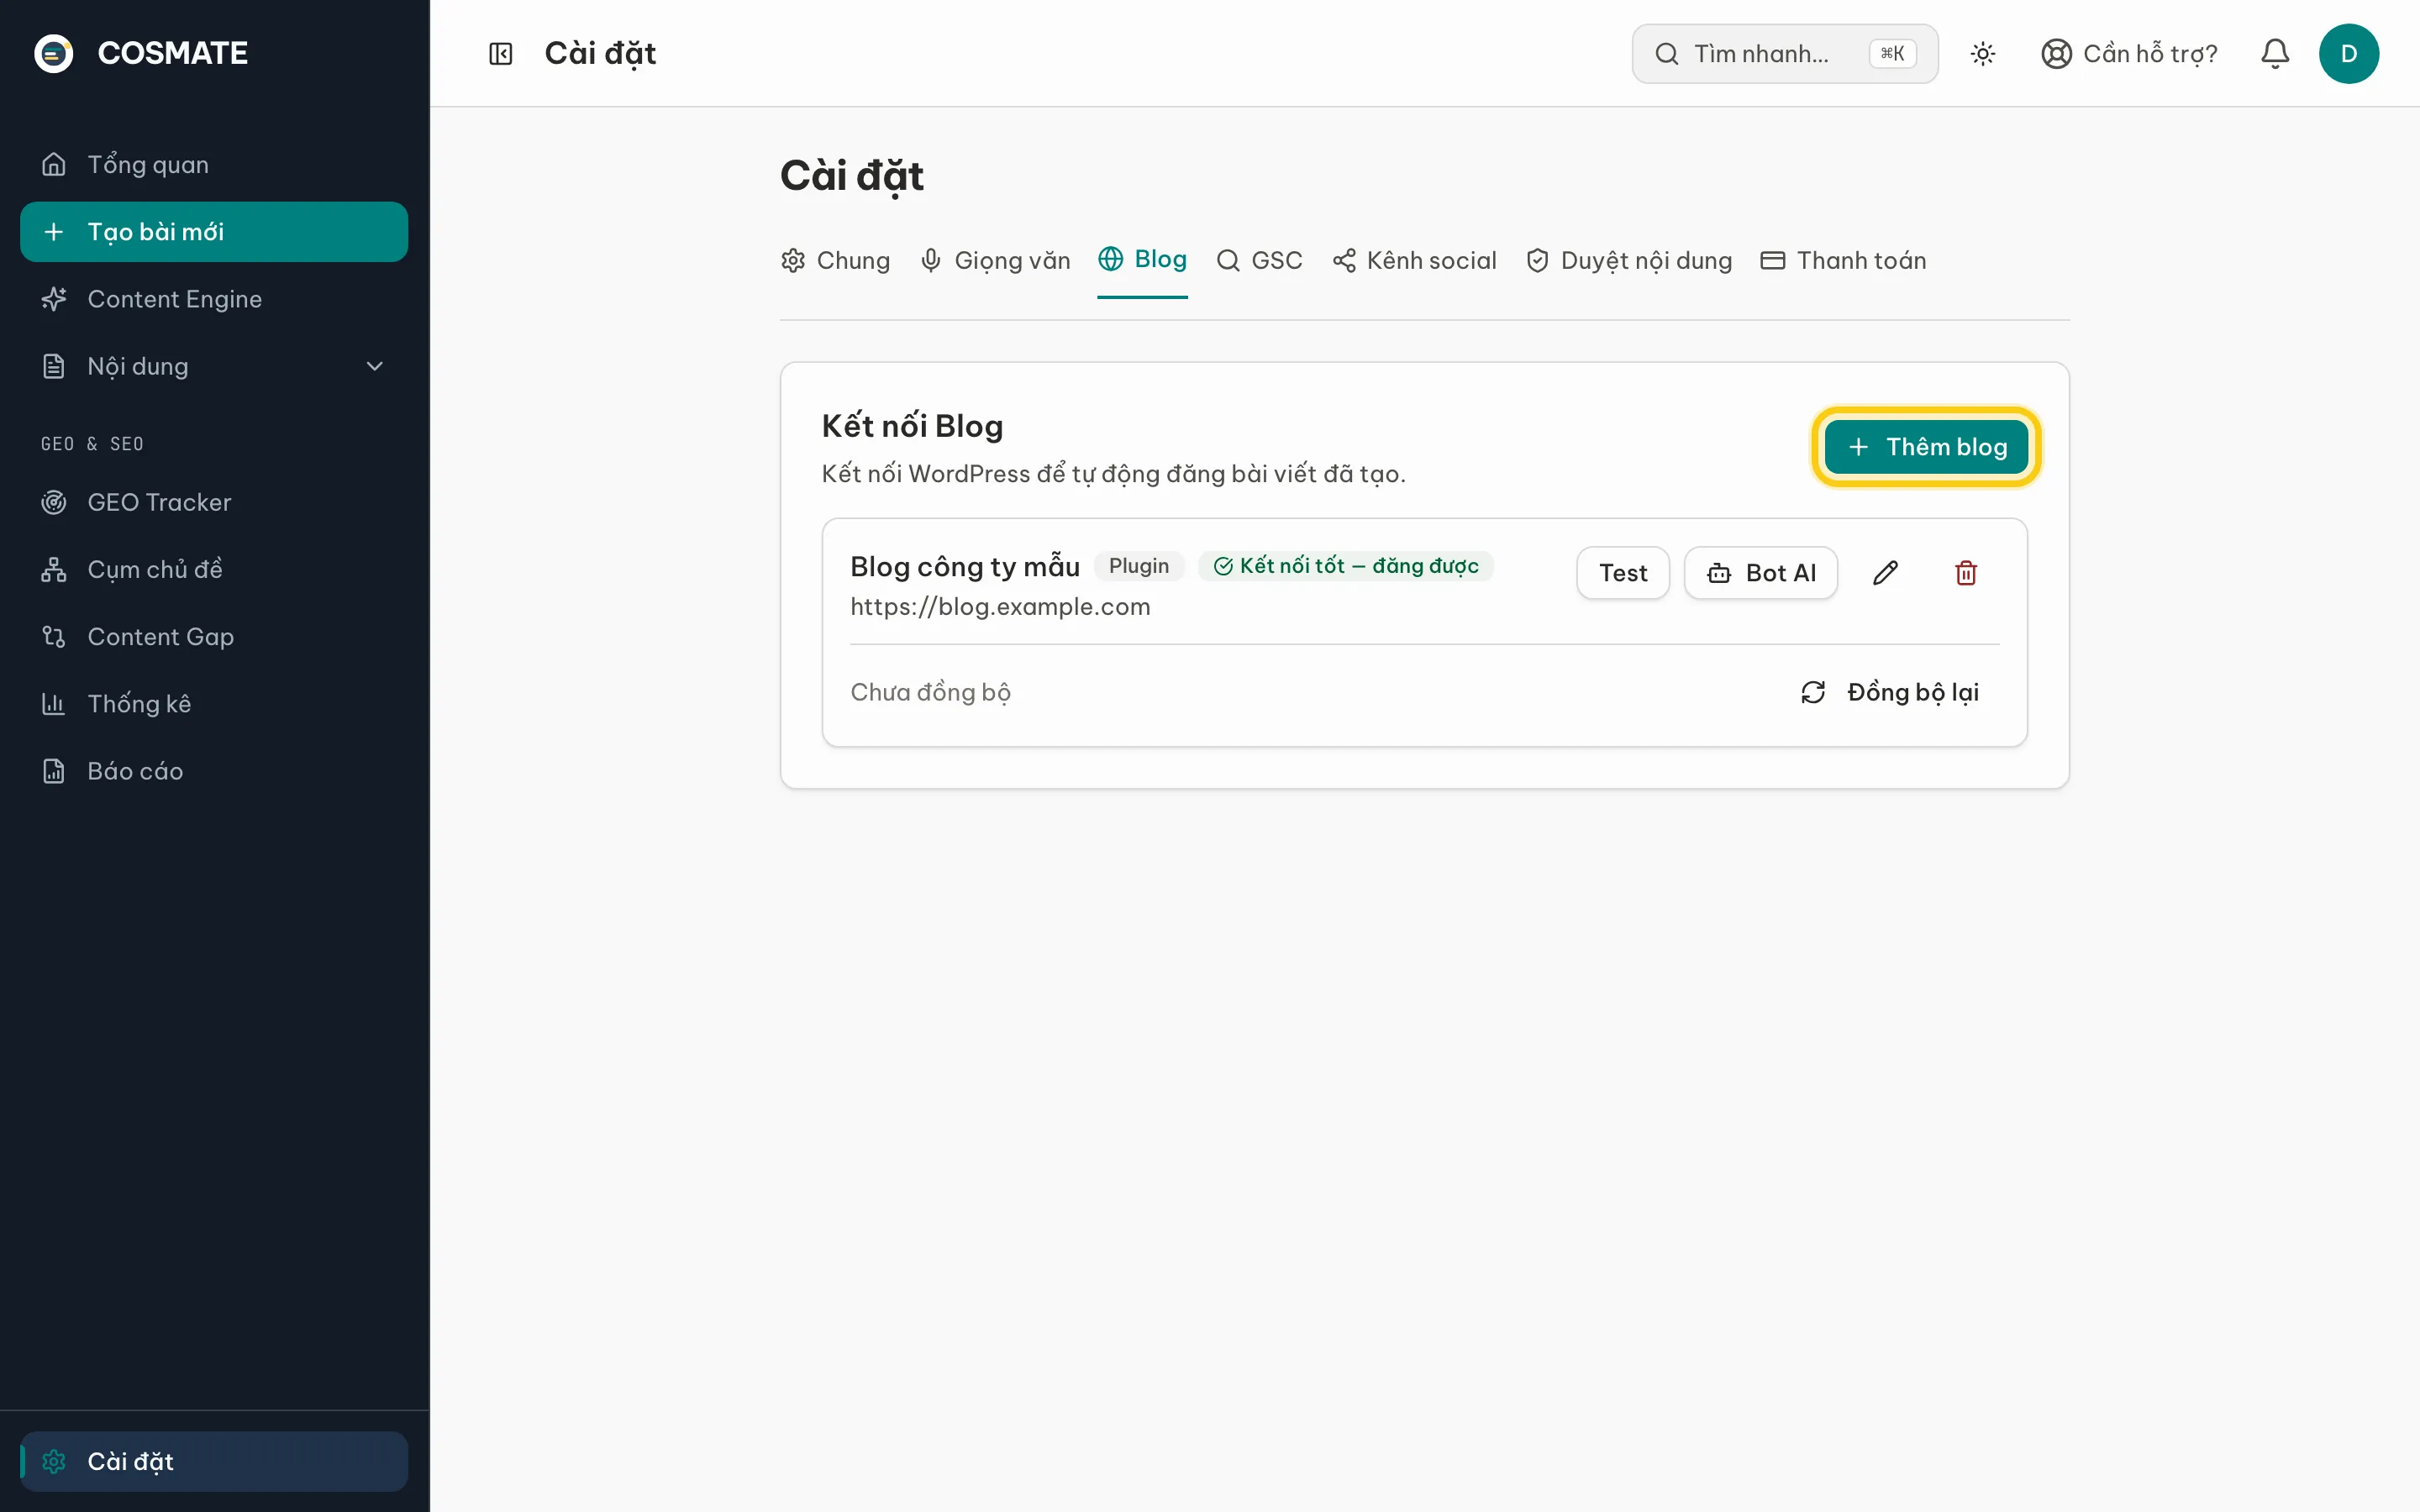Switch to the GSC tab
This screenshot has width=2420, height=1512.
(x=1259, y=261)
